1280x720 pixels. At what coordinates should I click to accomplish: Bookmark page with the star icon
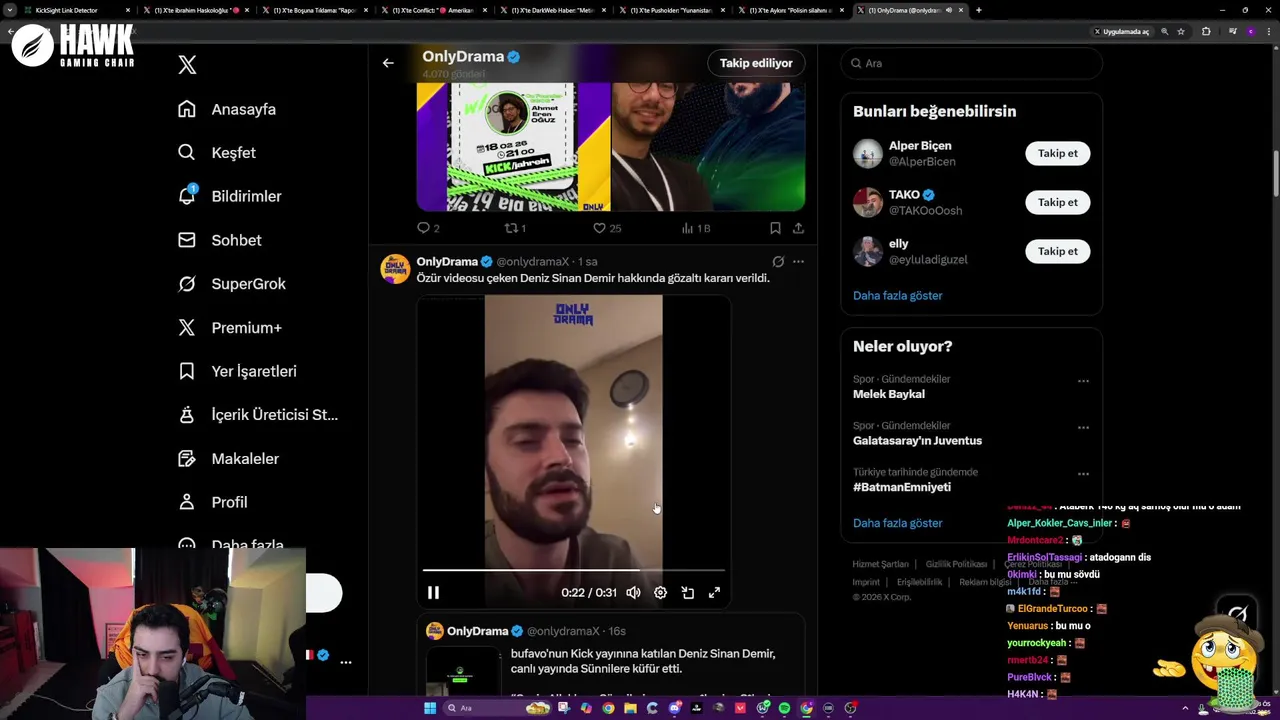1181,32
